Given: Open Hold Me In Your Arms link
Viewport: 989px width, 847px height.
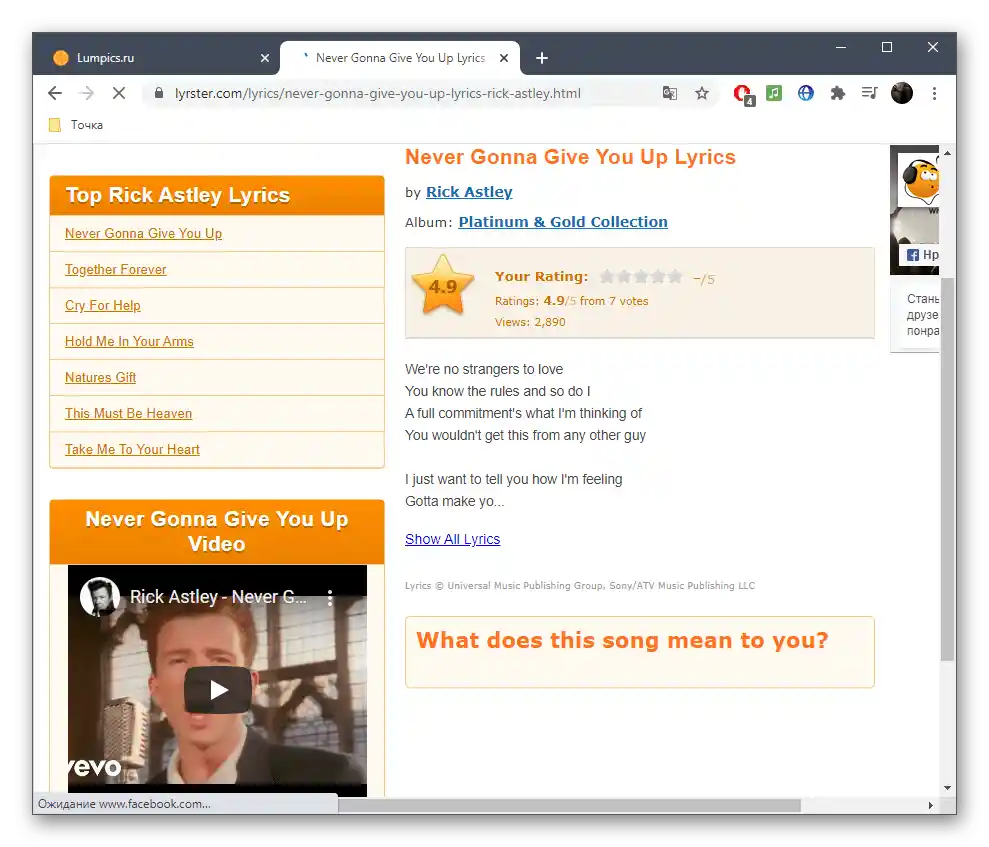Looking at the screenshot, I should 129,341.
